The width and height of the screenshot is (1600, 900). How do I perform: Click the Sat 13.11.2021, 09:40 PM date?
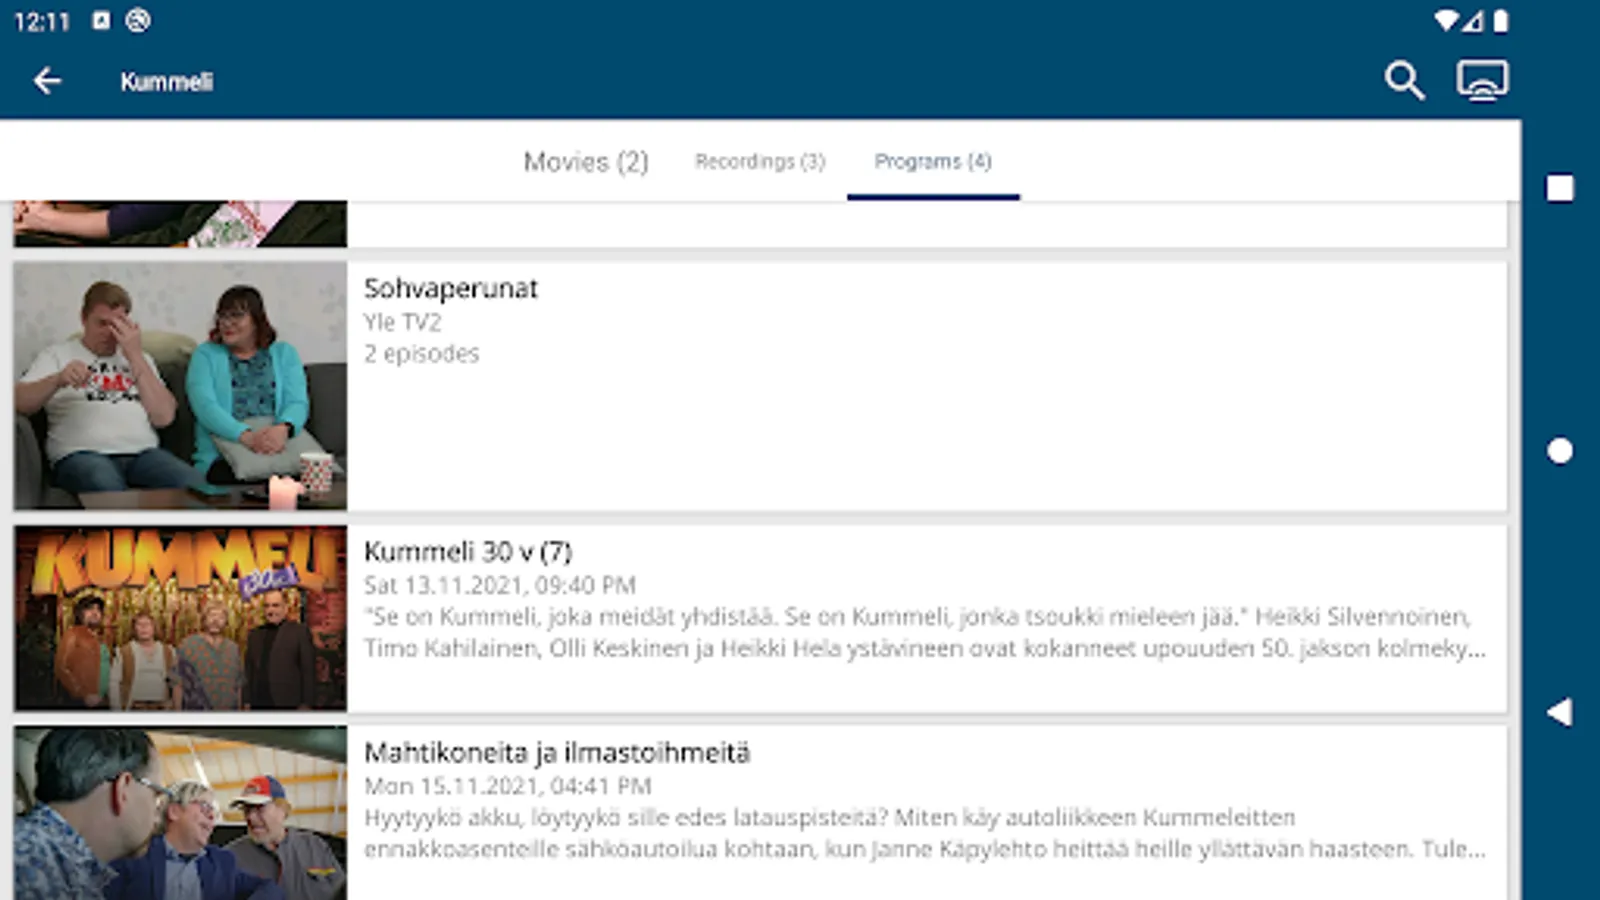tap(500, 585)
